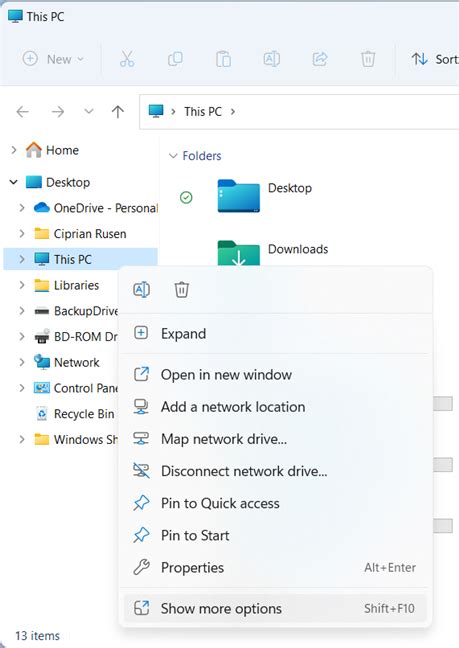
Task: Expand the Control Panel tree node
Action: tap(22, 388)
